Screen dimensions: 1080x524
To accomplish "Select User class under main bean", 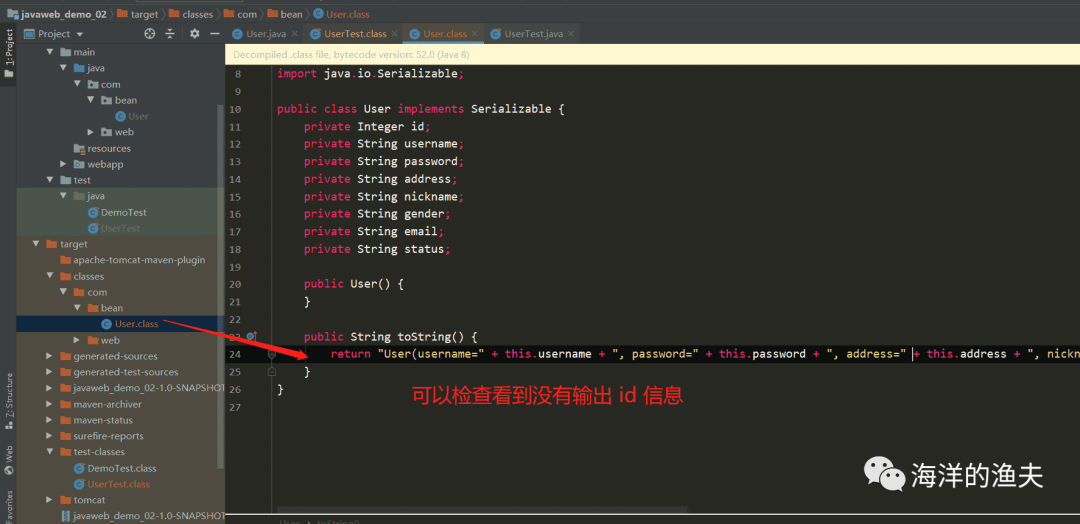I will pyautogui.click(x=132, y=116).
